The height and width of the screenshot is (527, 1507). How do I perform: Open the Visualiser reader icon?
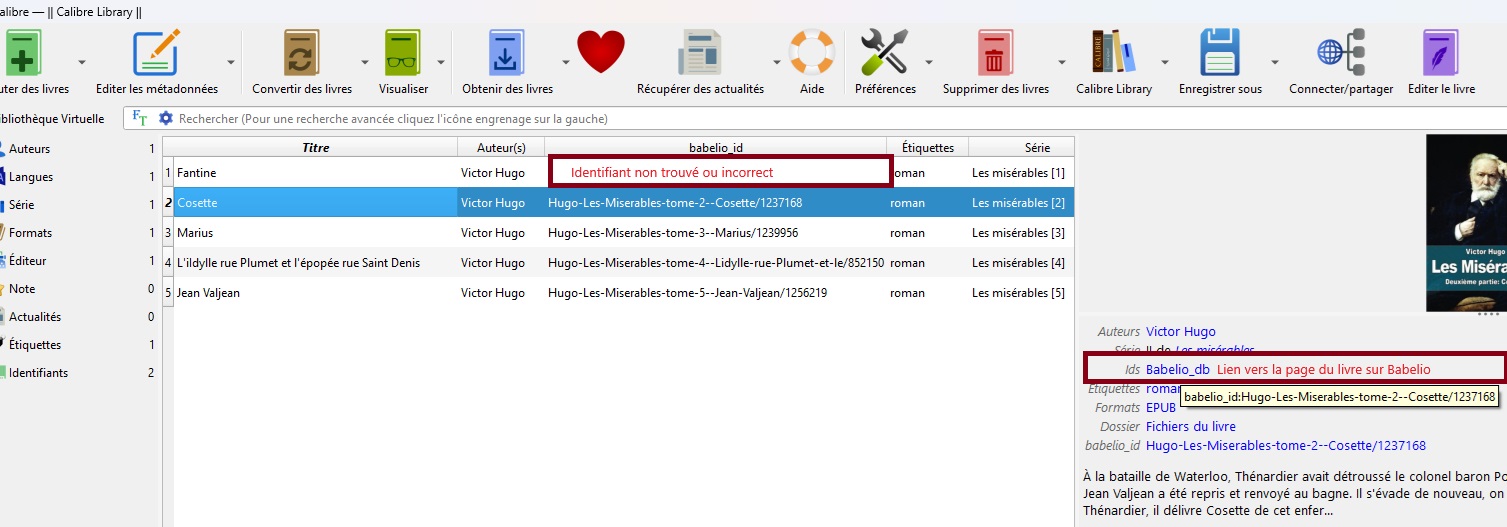[x=404, y=52]
